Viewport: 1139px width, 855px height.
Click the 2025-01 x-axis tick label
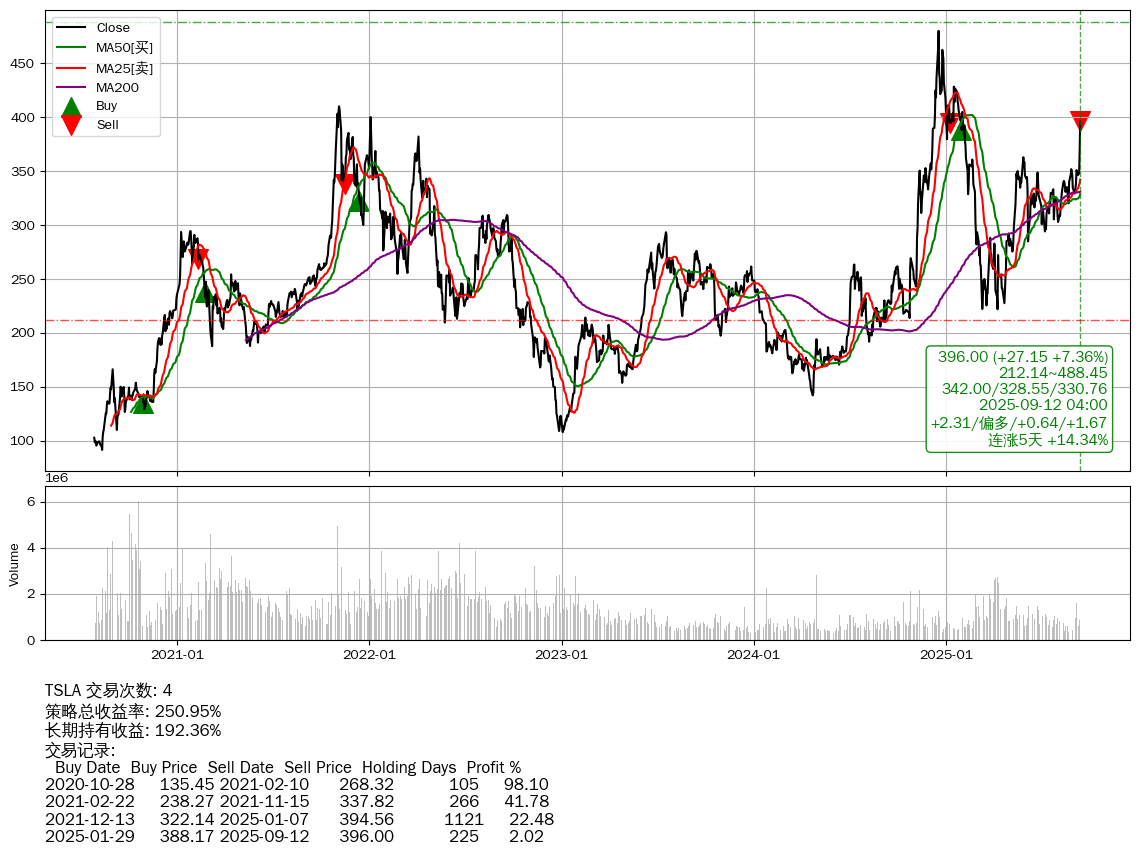[946, 655]
